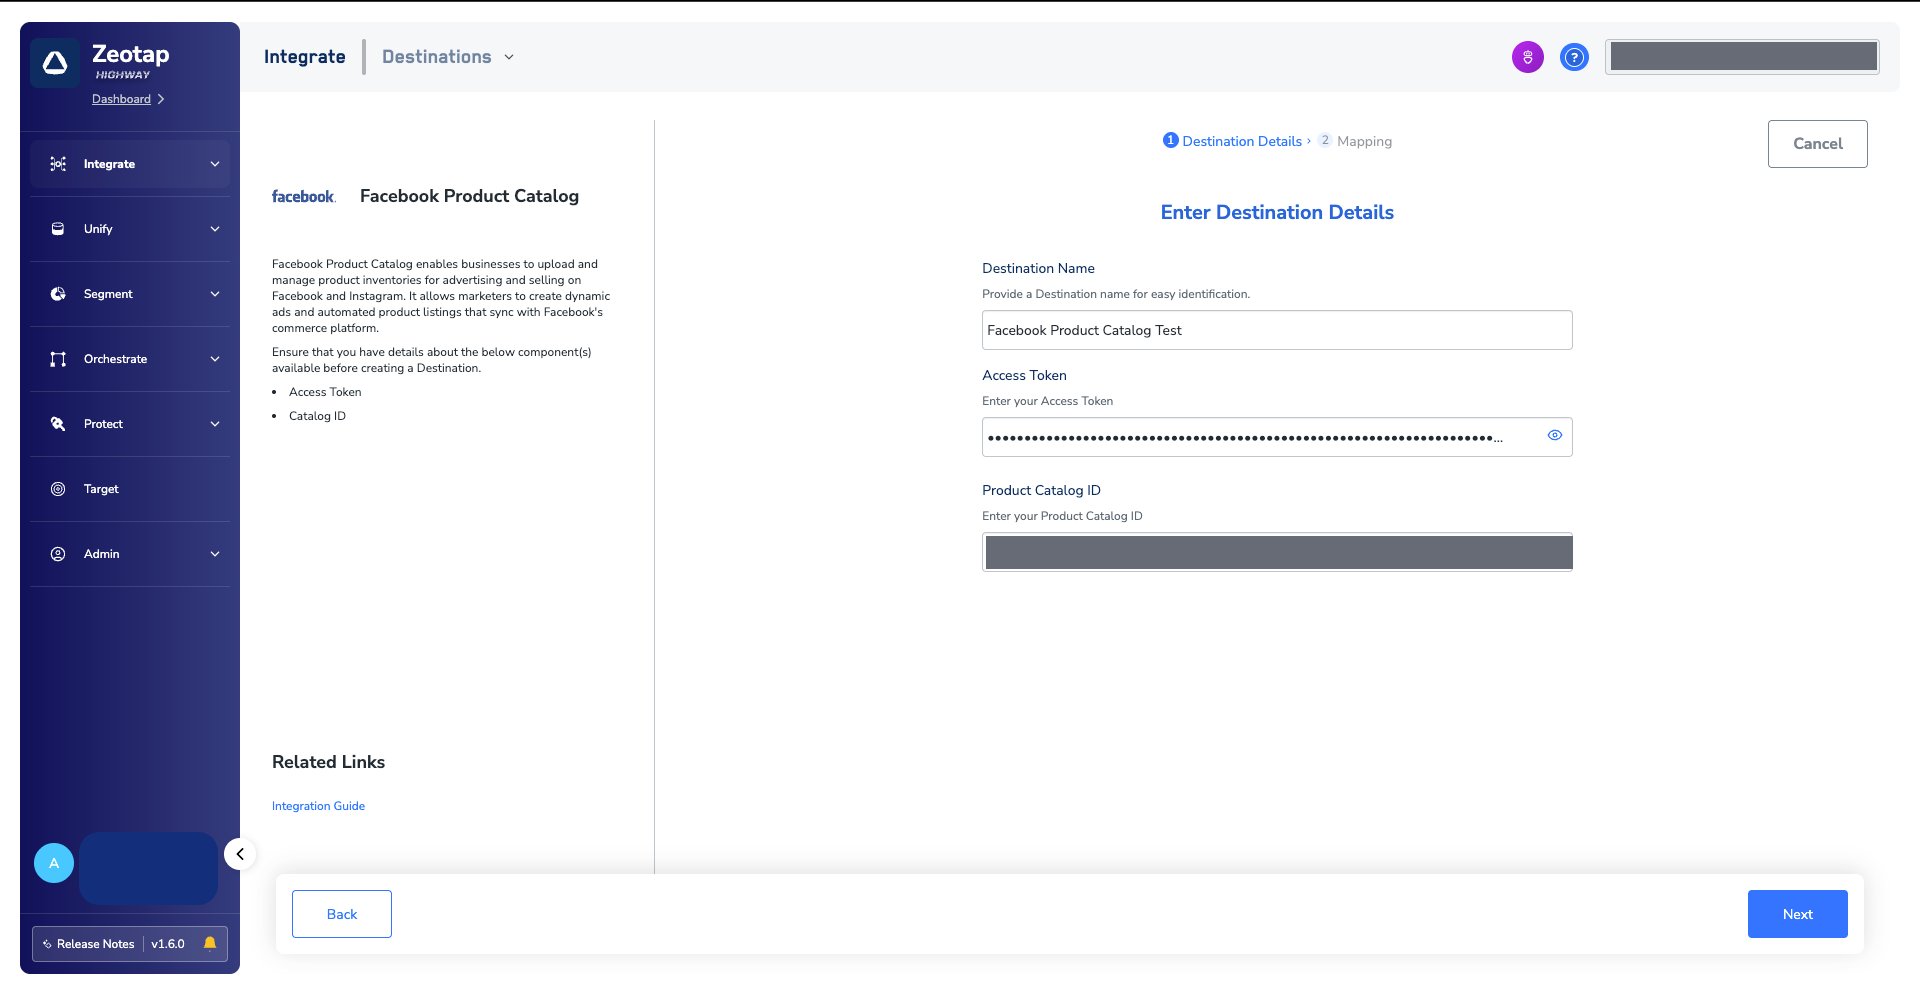Expand the Segment menu chevron
The image size is (1920, 994).
click(x=215, y=294)
